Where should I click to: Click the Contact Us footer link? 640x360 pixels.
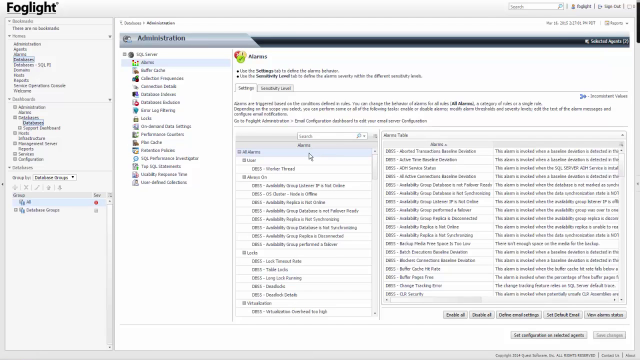610,356
